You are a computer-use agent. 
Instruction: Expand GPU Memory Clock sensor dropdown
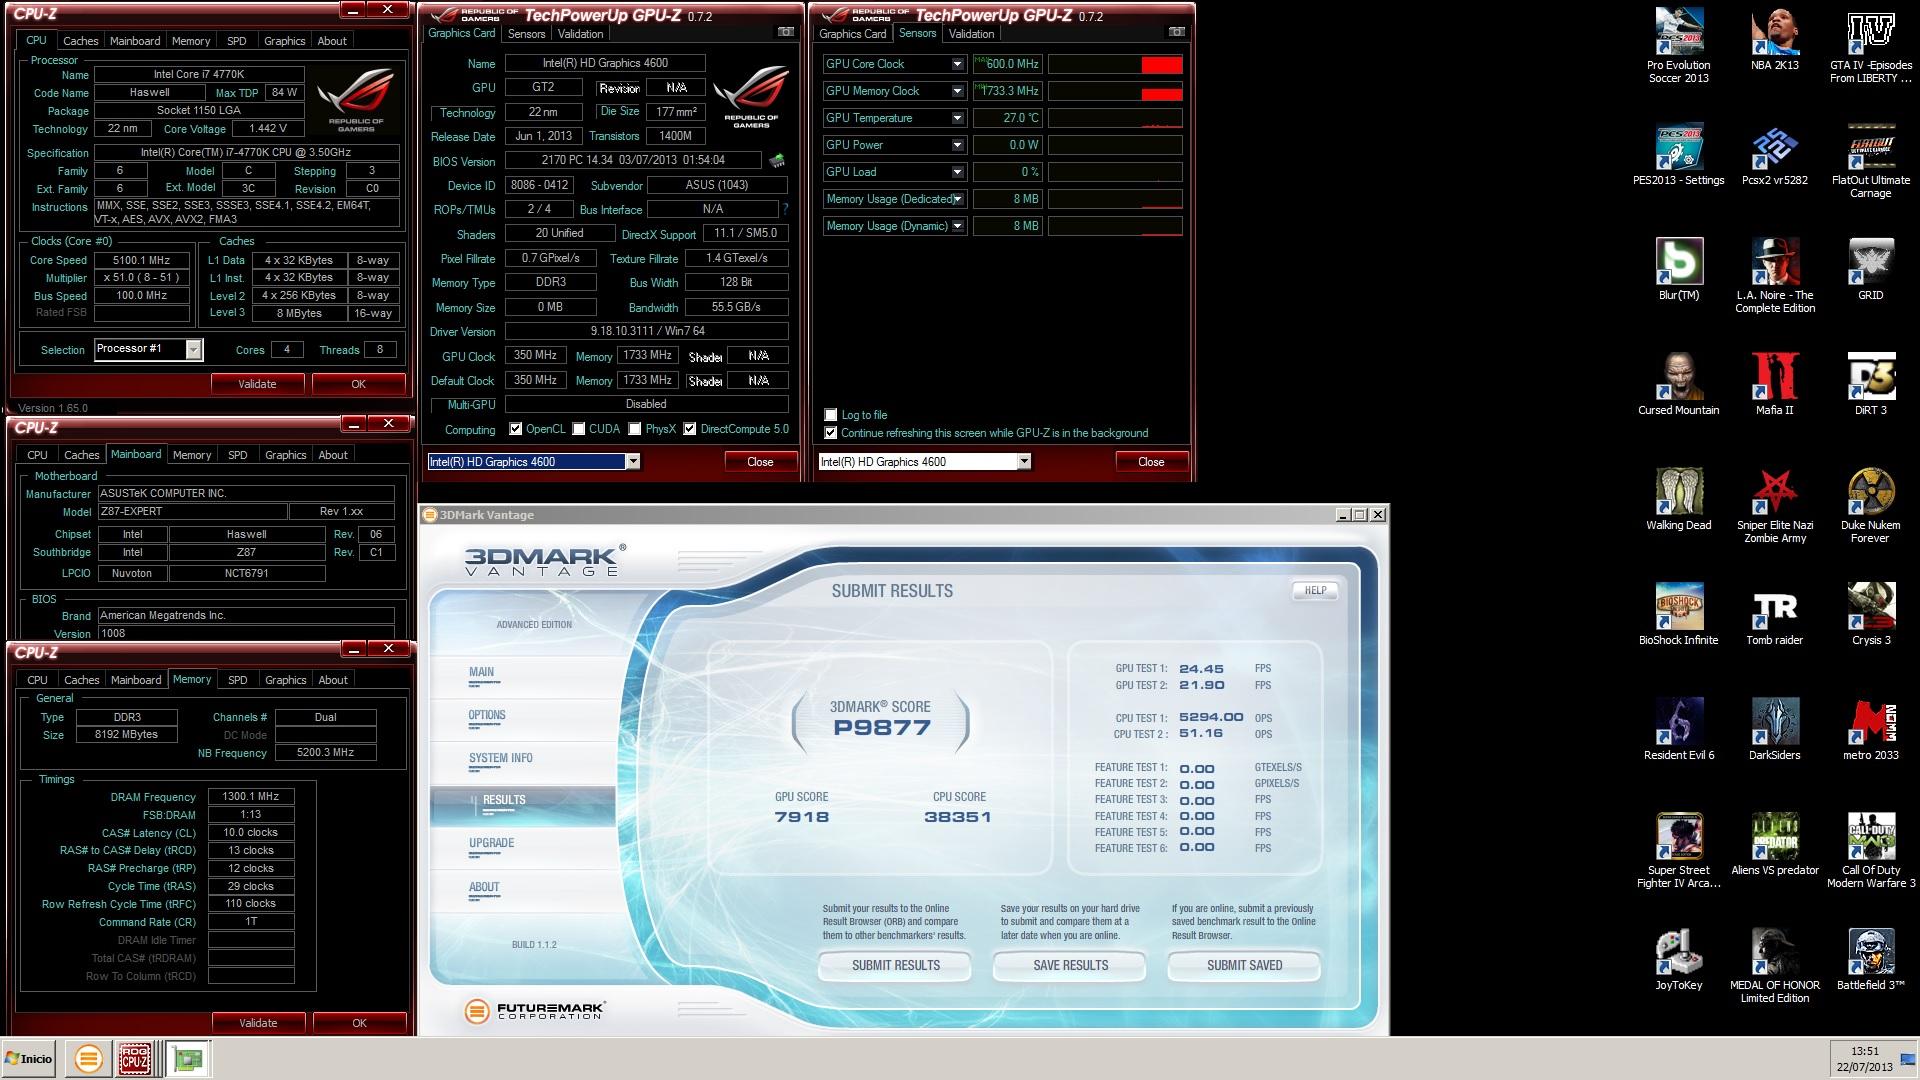point(957,91)
